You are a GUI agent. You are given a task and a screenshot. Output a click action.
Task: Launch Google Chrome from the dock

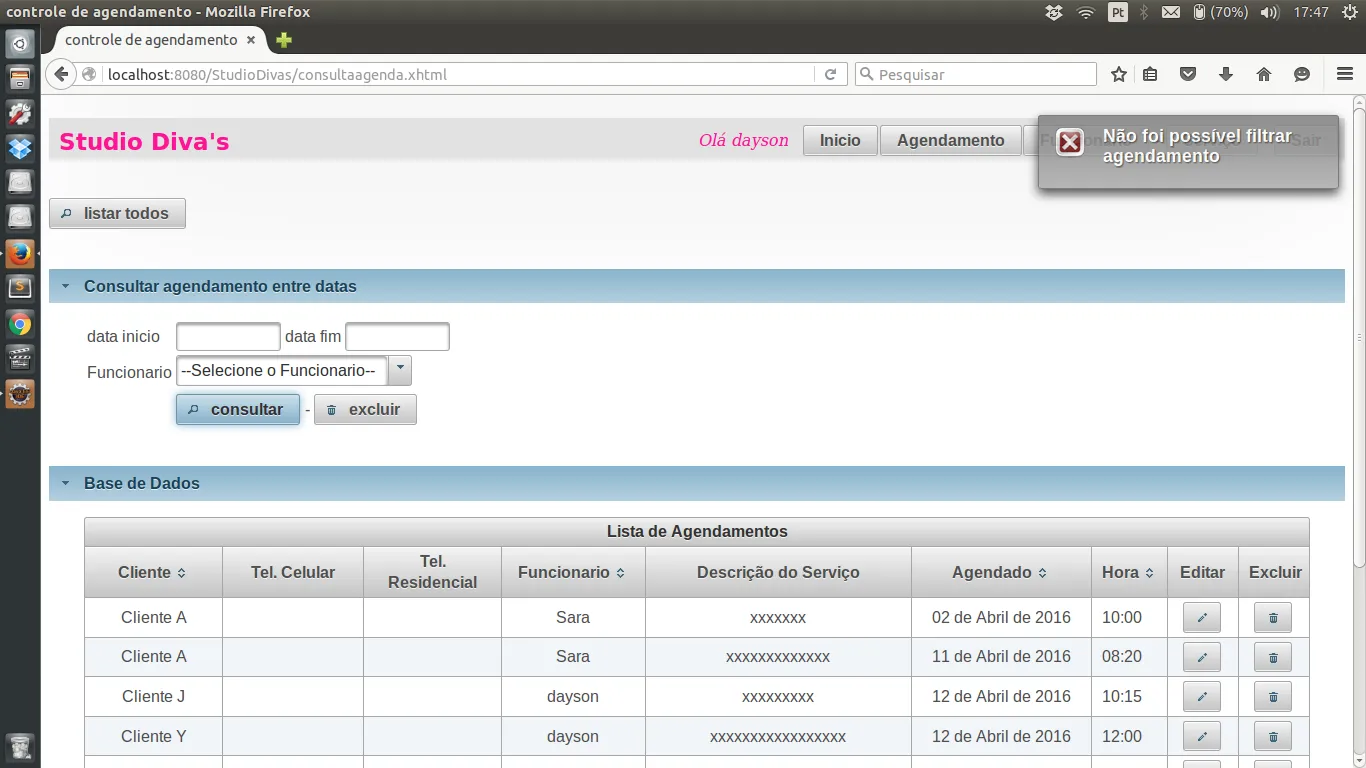coord(20,324)
